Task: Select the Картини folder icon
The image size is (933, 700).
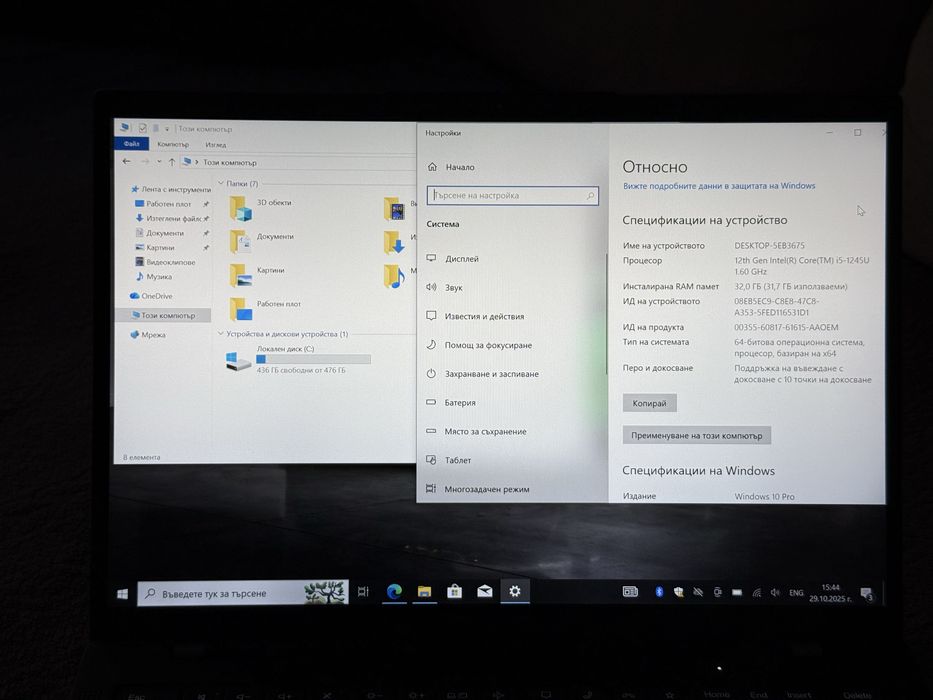Action: click(x=241, y=276)
